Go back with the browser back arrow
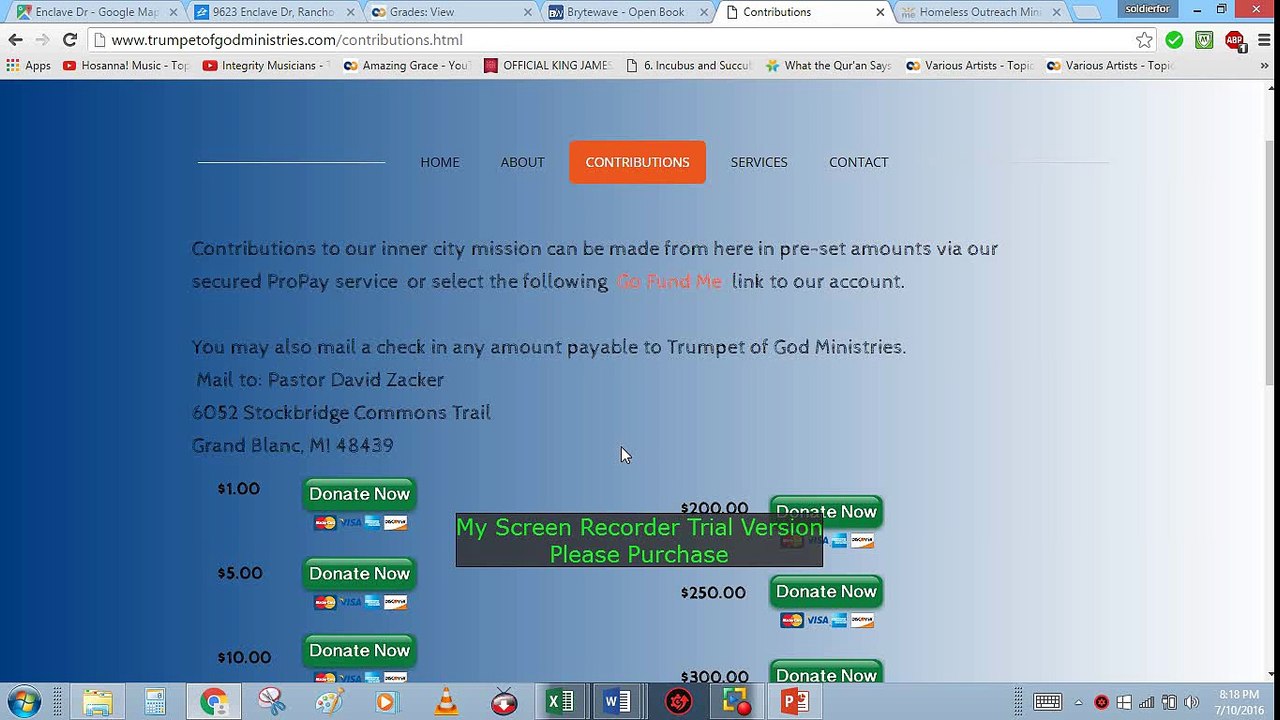The image size is (1280, 720). coord(15,40)
